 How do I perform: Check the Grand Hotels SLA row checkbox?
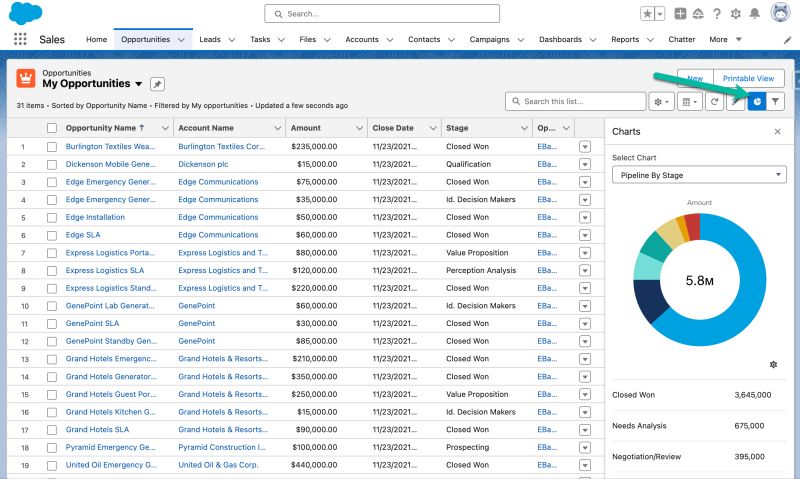[x=52, y=430]
